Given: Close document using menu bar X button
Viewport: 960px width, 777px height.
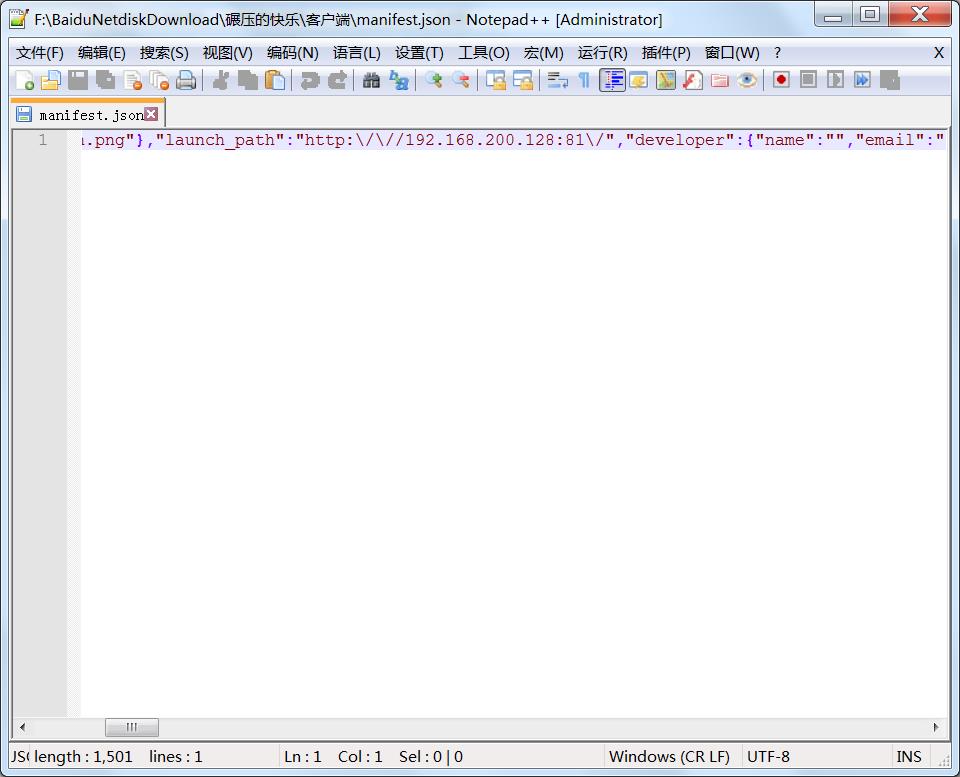Looking at the screenshot, I should click(x=939, y=53).
